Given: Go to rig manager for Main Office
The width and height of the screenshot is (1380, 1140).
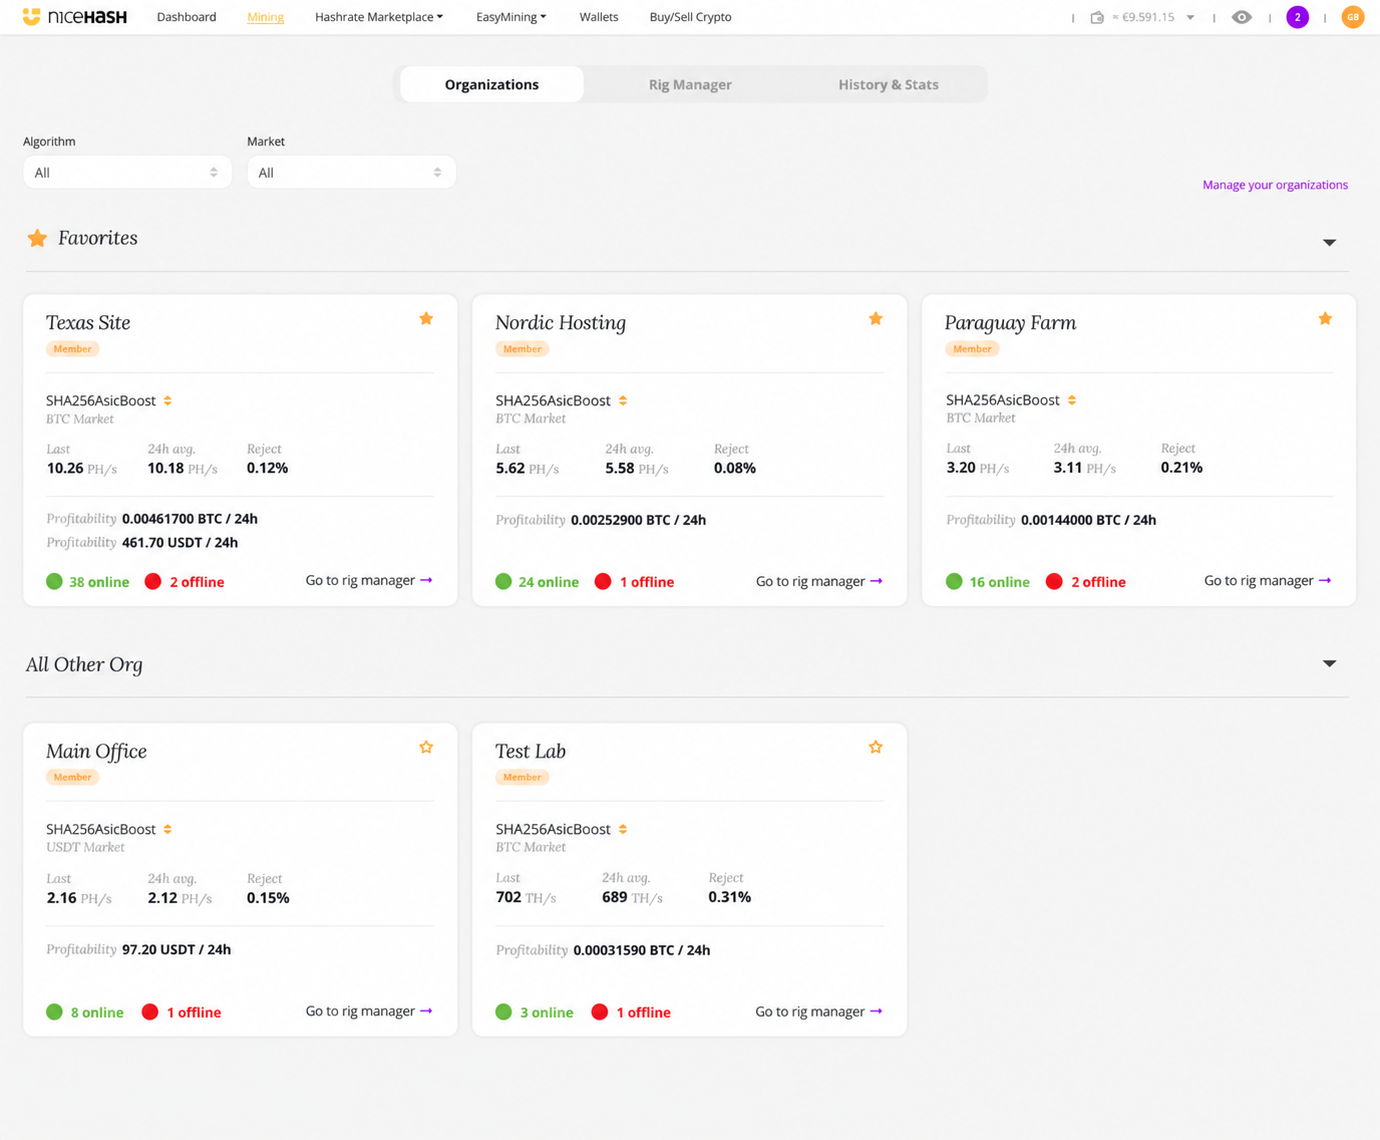Looking at the screenshot, I should click(369, 1011).
